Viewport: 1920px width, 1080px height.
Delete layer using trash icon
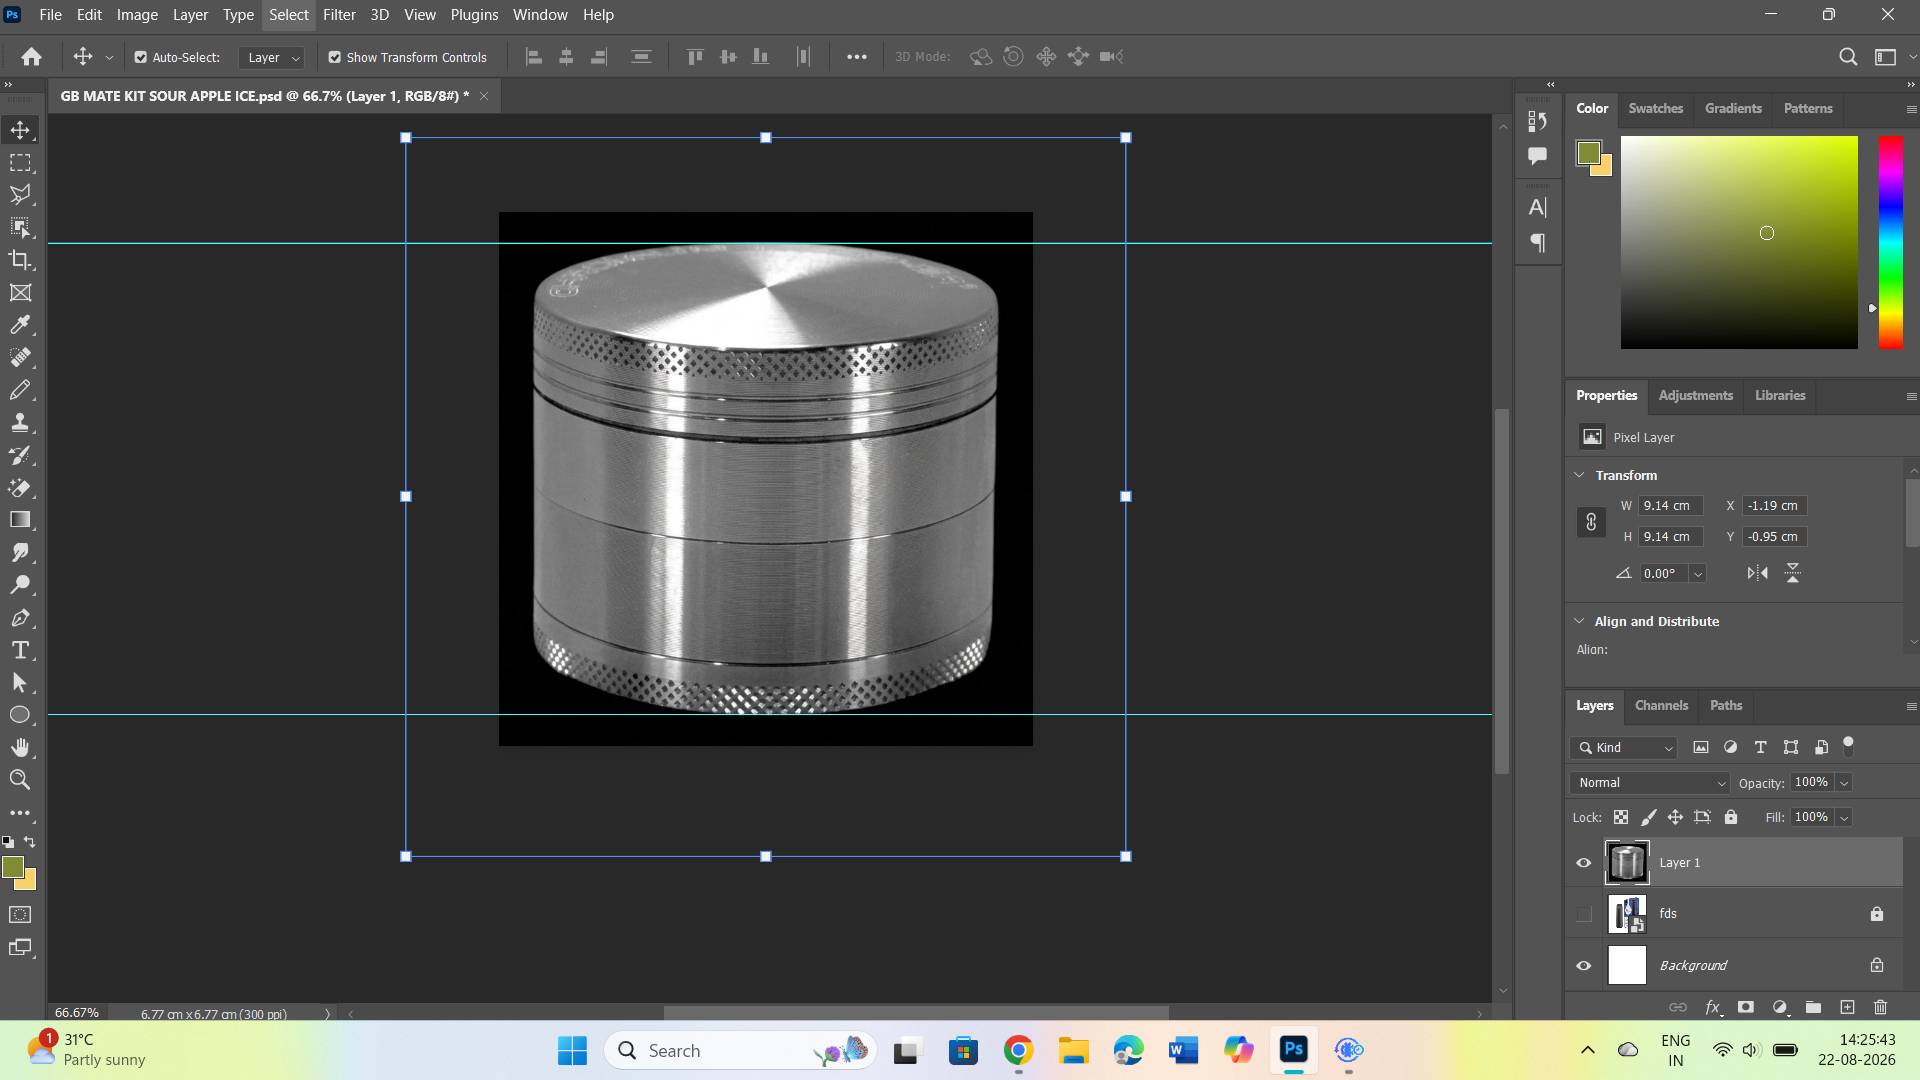[1880, 1007]
